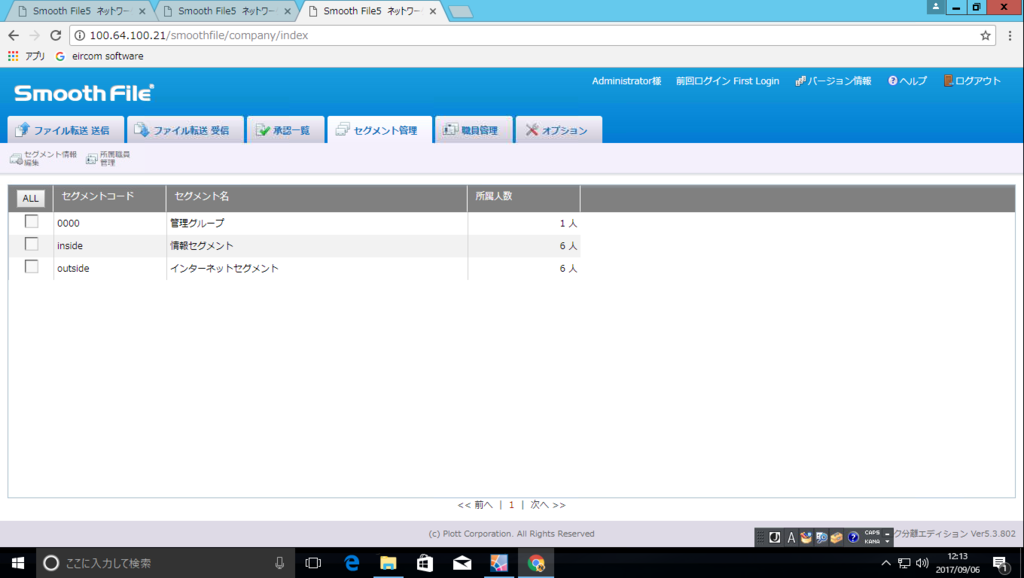
Task: Open File Explorer from taskbar
Action: (389, 563)
